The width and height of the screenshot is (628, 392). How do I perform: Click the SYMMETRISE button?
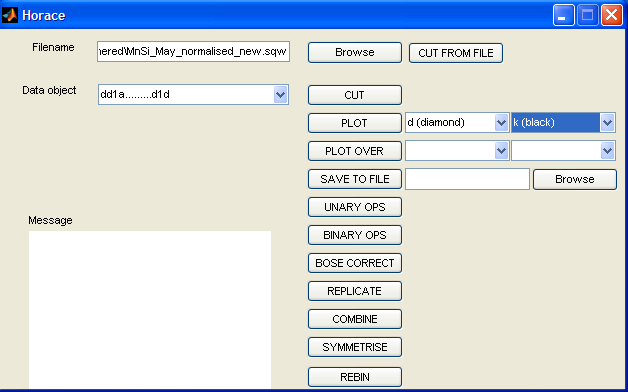[x=354, y=347]
